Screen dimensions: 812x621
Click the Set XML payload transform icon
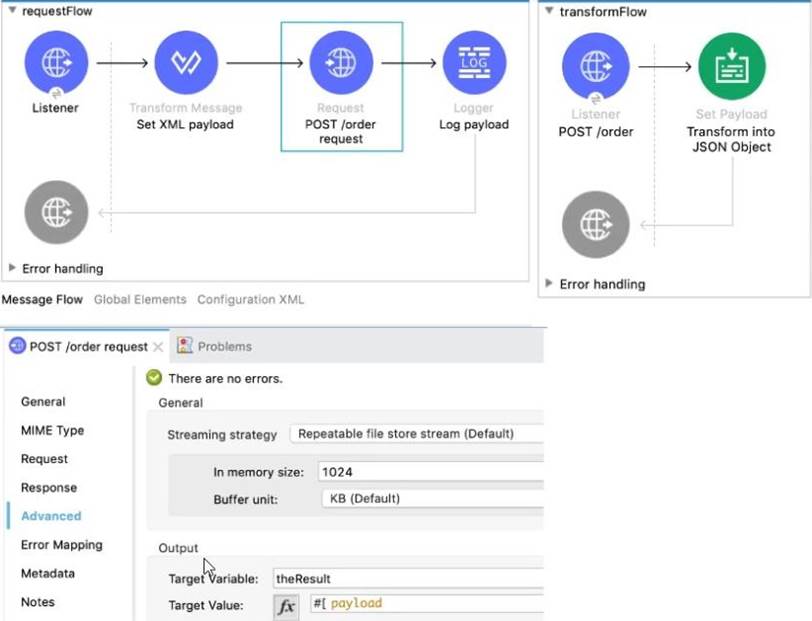(x=185, y=64)
